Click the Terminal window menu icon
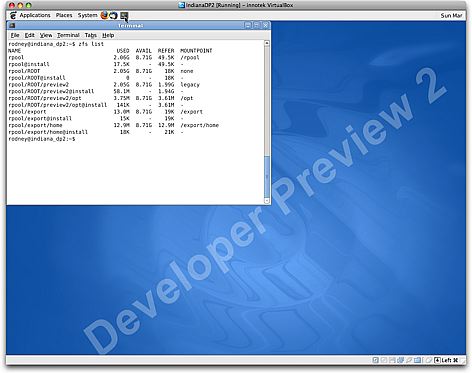The width and height of the screenshot is (472, 374). tap(12, 25)
